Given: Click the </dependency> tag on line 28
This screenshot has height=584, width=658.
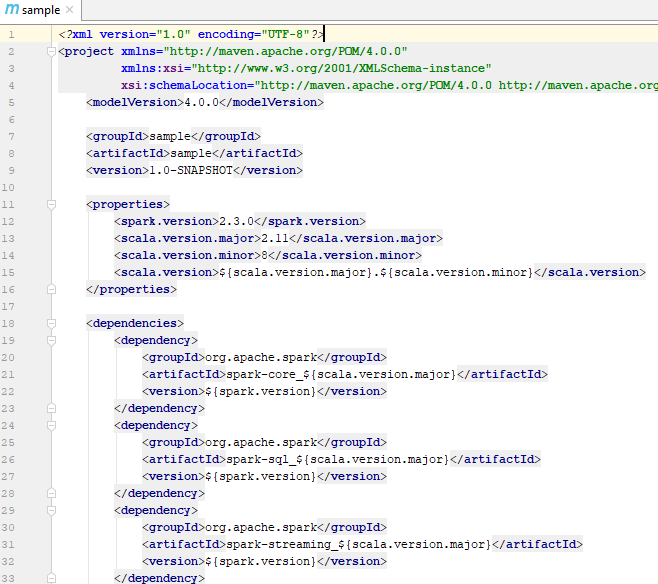Looking at the screenshot, I should pos(159,493).
